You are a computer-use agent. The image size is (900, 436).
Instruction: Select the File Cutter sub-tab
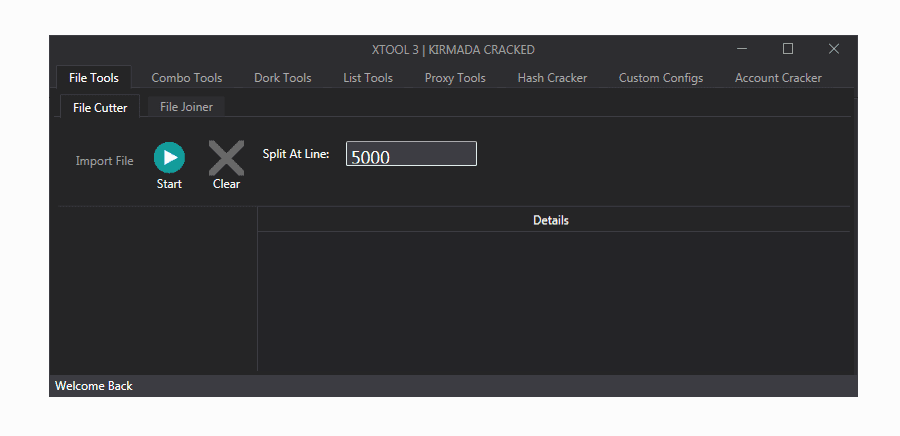click(100, 107)
